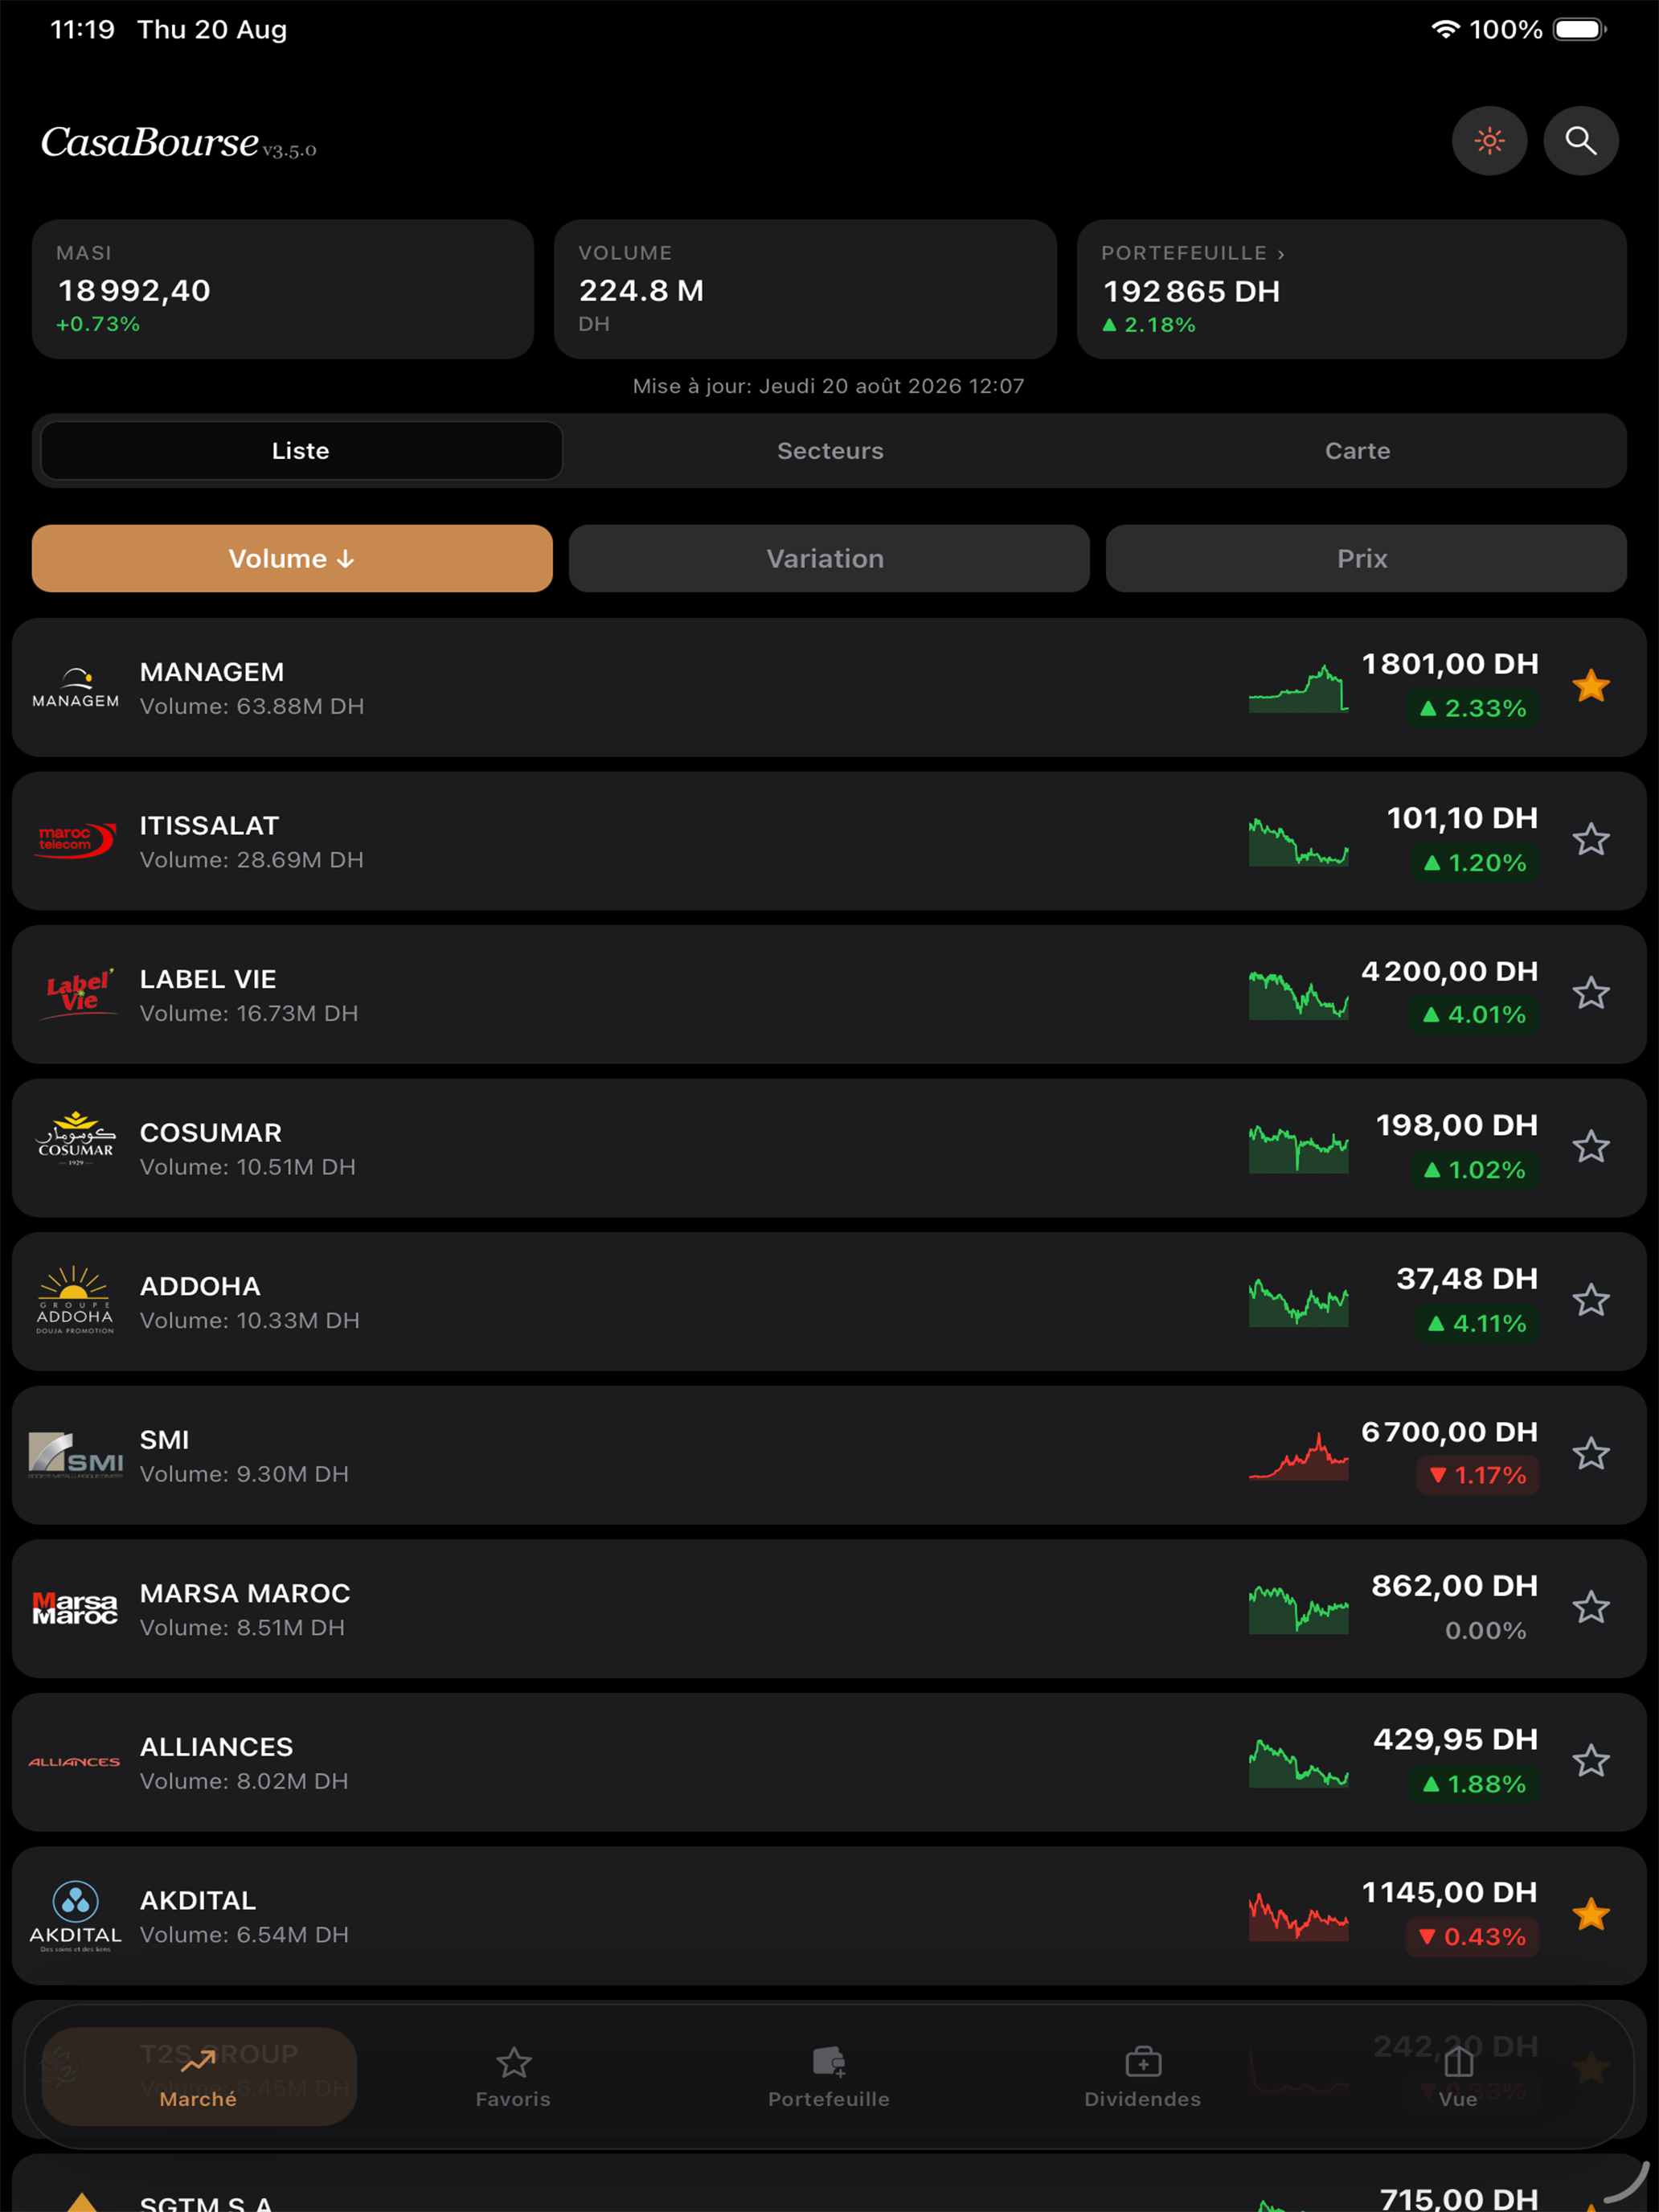
Task: Sort the list by Volume descending
Action: pyautogui.click(x=292, y=558)
